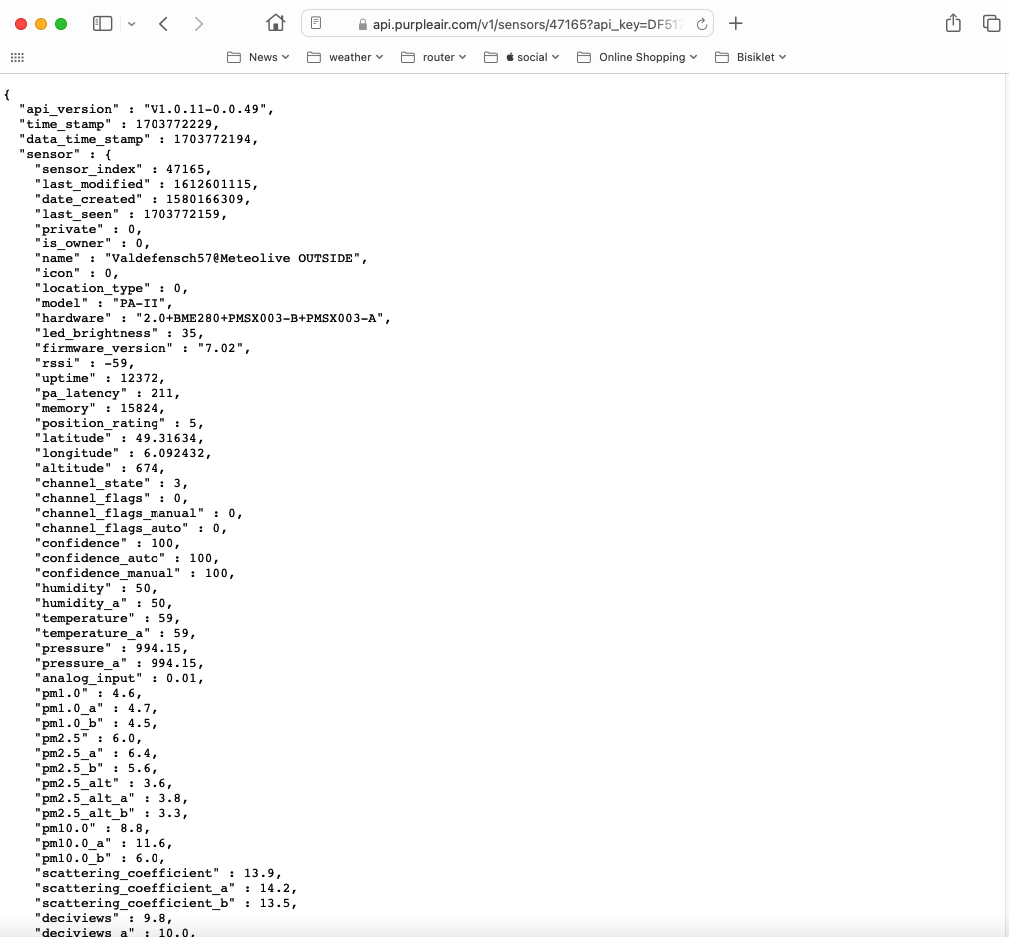
Task: Expand the weather bookmarks folder
Action: [345, 57]
